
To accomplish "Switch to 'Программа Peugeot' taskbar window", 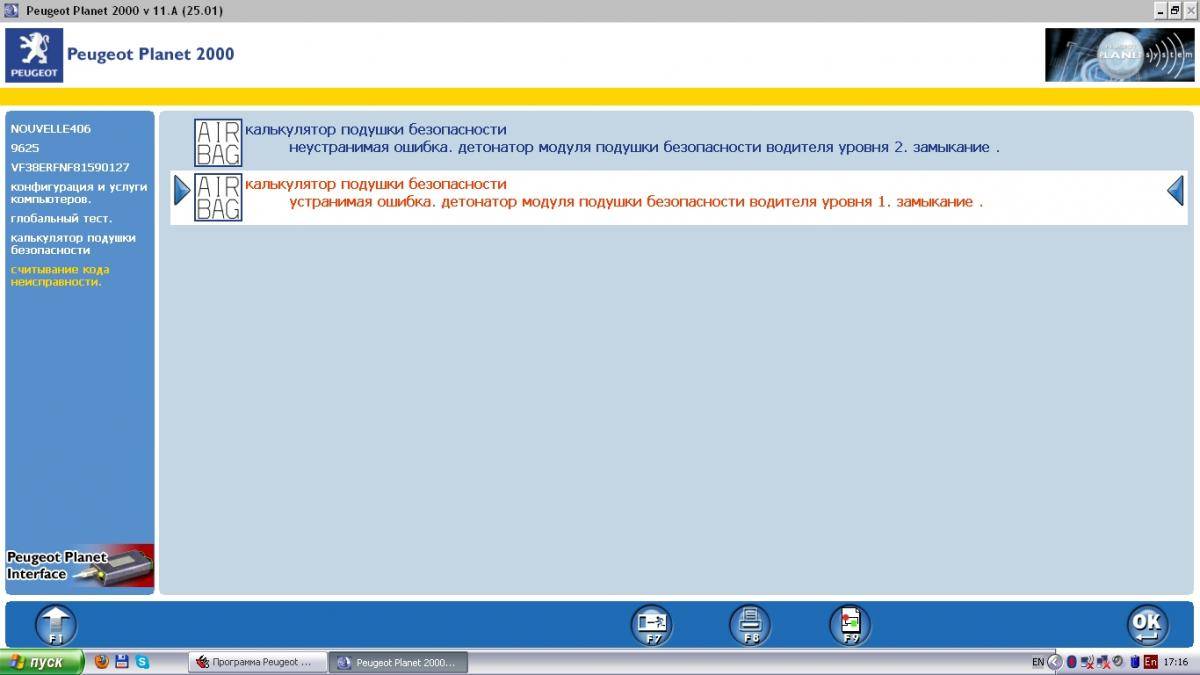I will 258,662.
